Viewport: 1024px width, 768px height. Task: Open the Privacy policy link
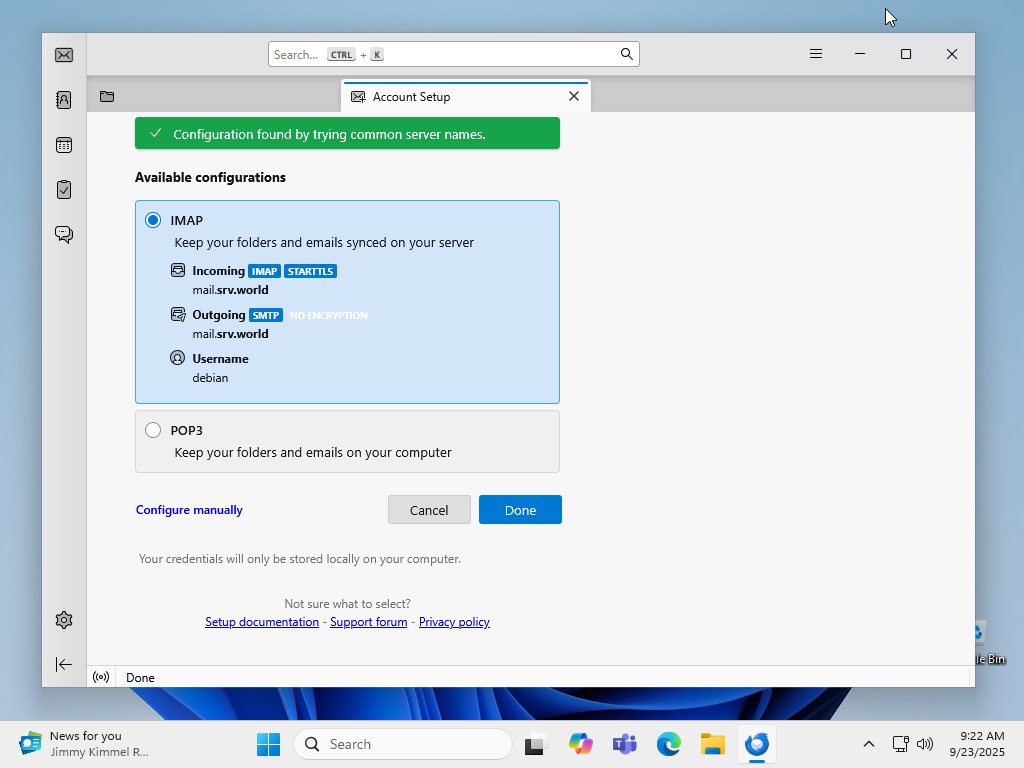(x=454, y=622)
